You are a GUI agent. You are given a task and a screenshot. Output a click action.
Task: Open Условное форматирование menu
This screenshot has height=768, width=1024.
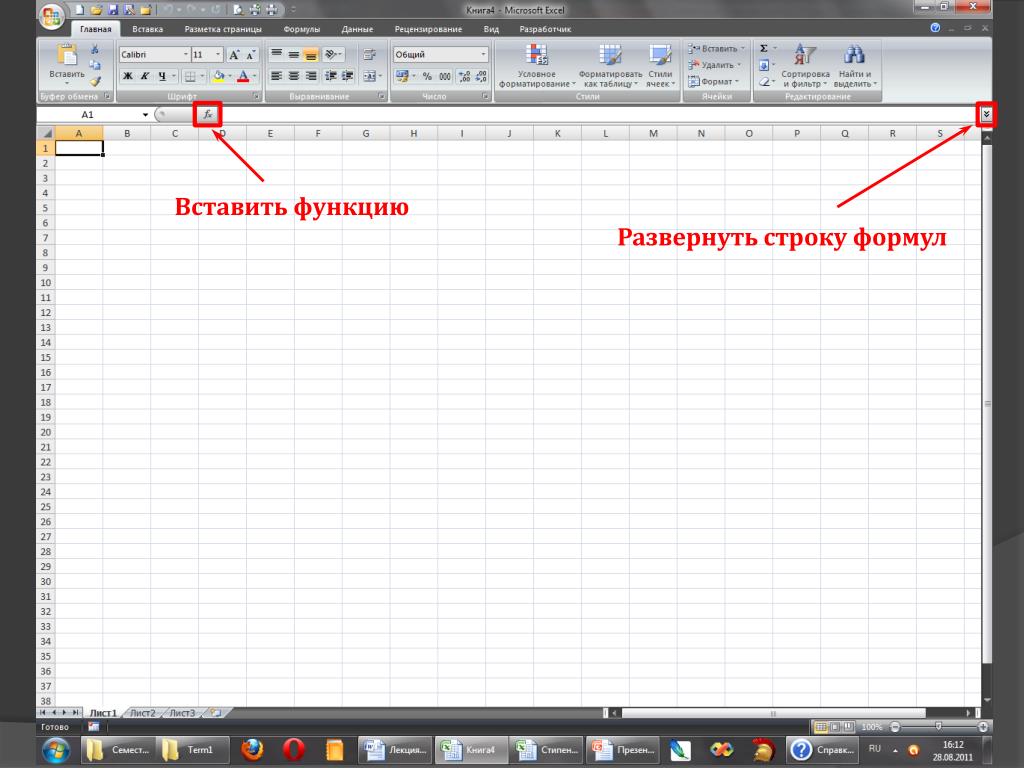click(x=537, y=66)
